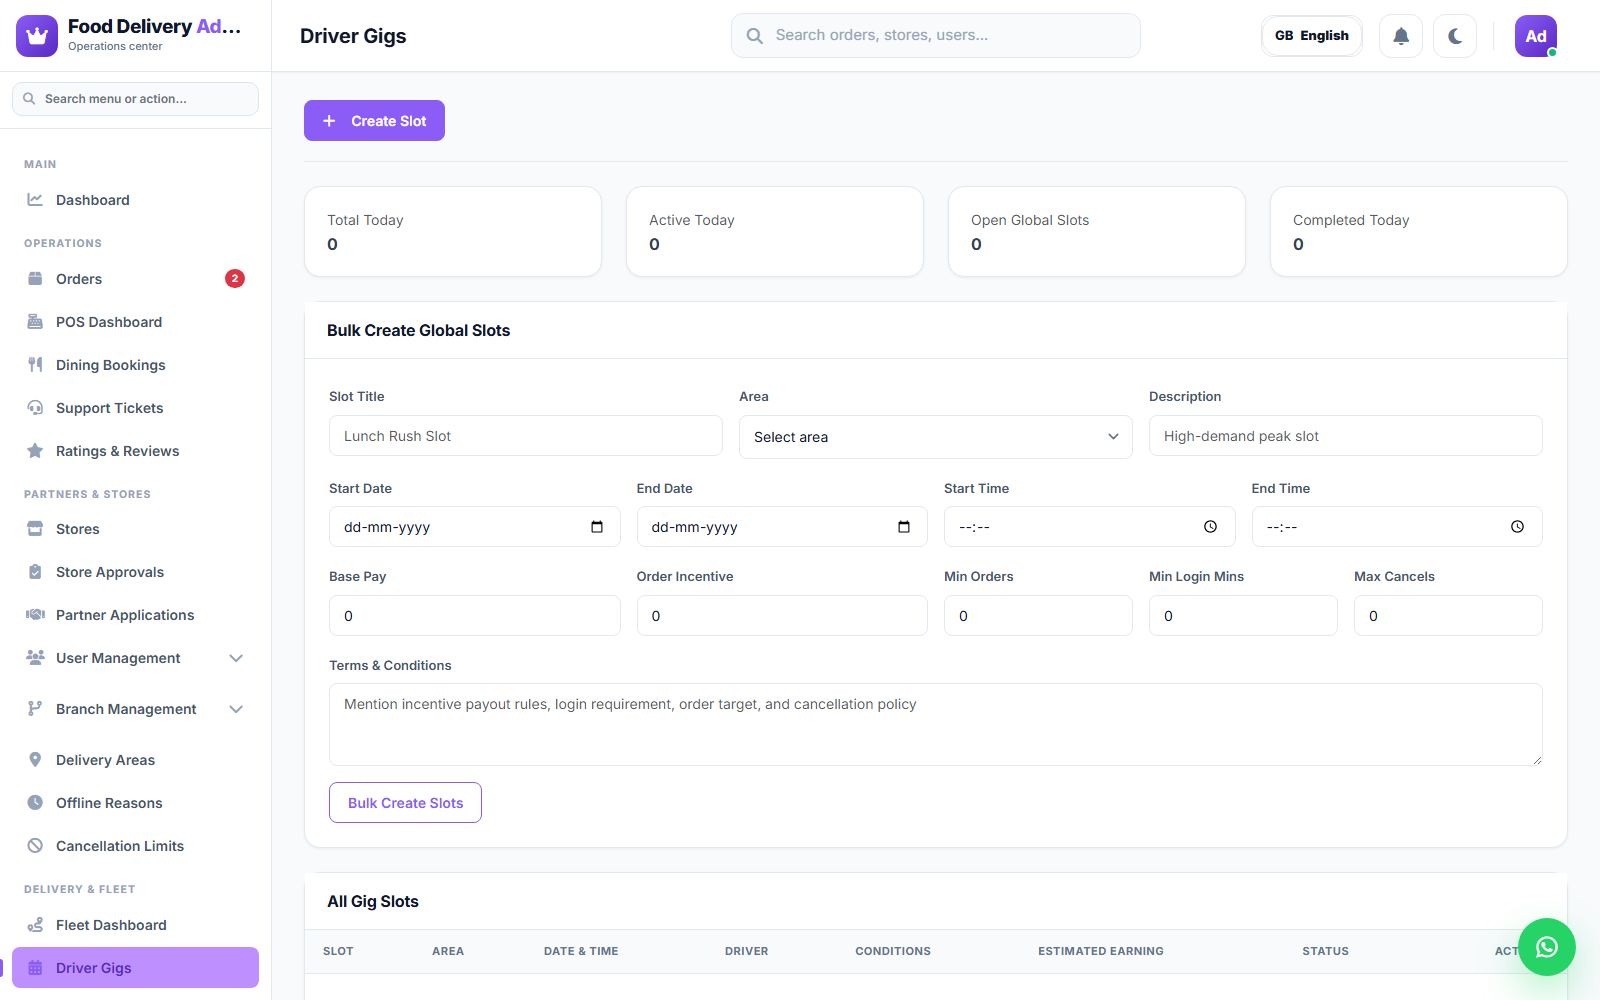Click the Driver Gigs calendar icon

tap(35, 968)
